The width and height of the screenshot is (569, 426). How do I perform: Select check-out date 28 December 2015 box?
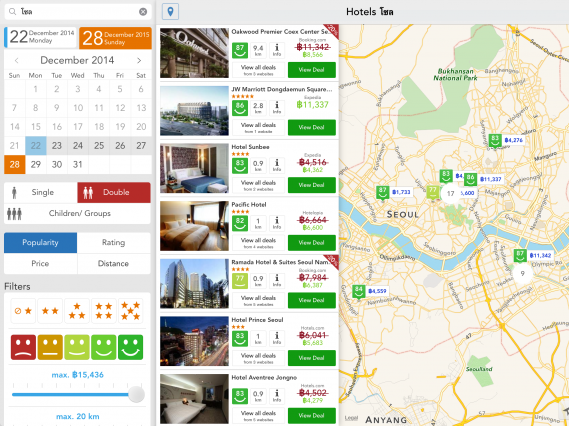(115, 38)
